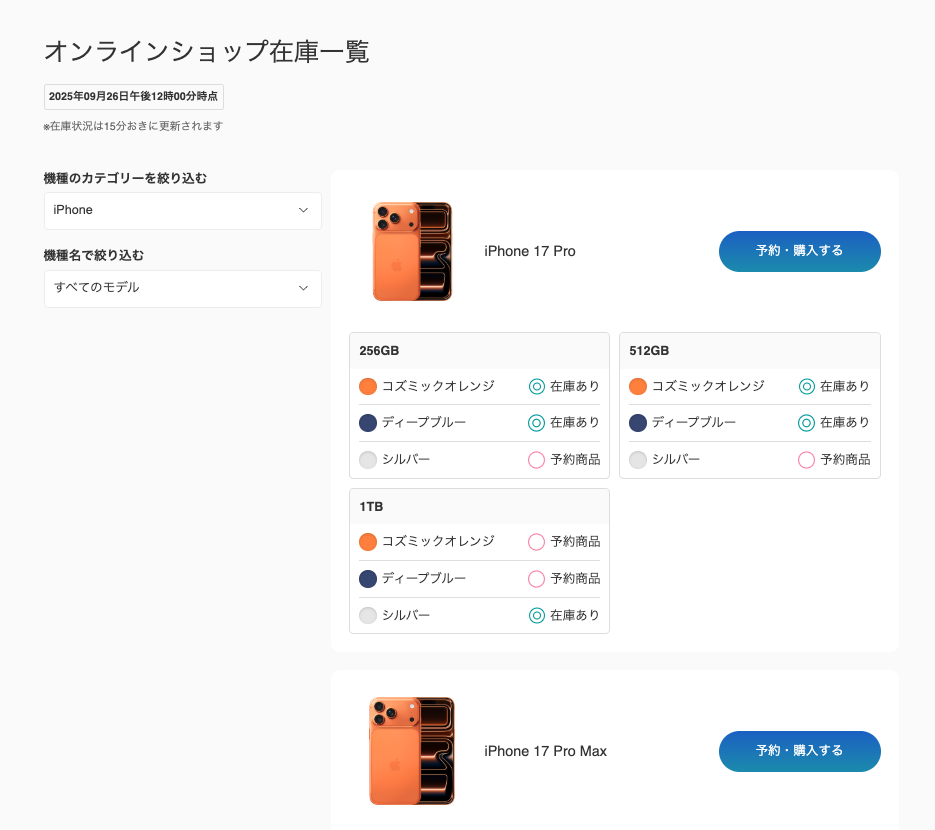Click ディープブルー text in the 512GB box
This screenshot has width=935, height=830.
click(694, 423)
